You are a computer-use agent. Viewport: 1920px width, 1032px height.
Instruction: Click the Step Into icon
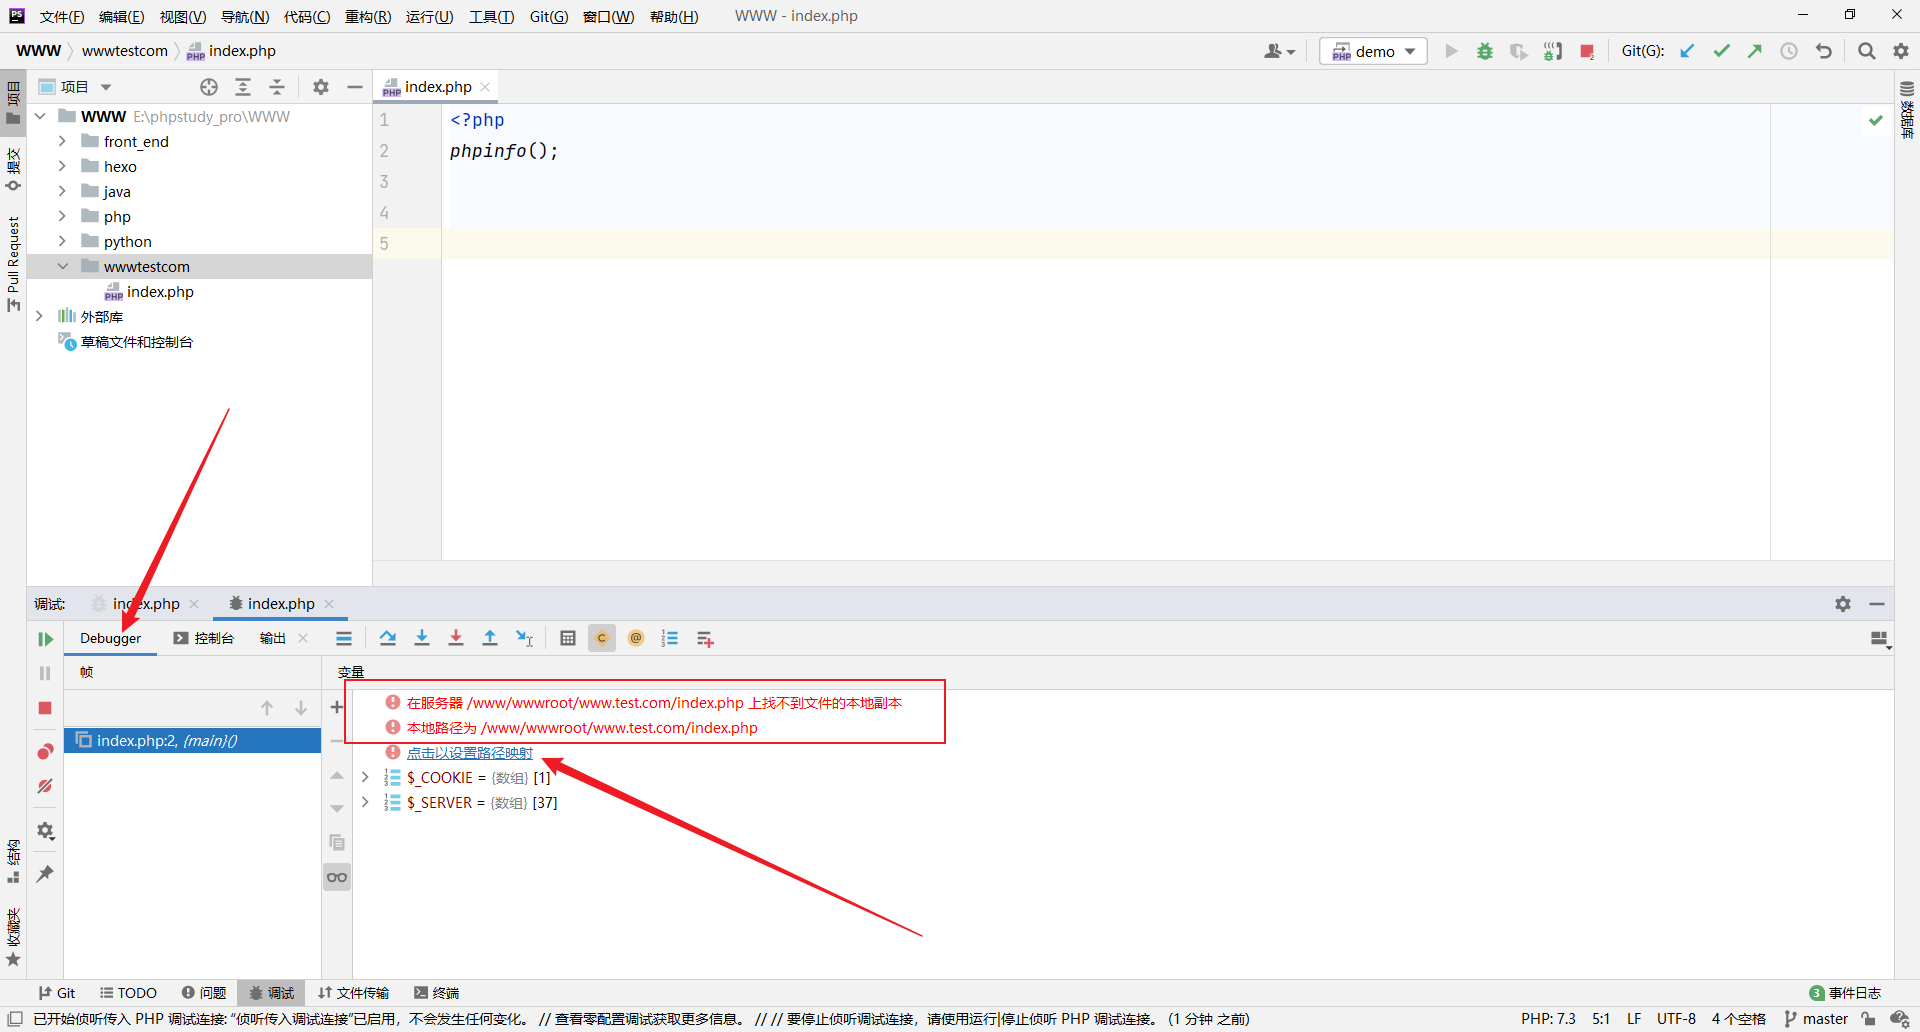click(x=422, y=638)
